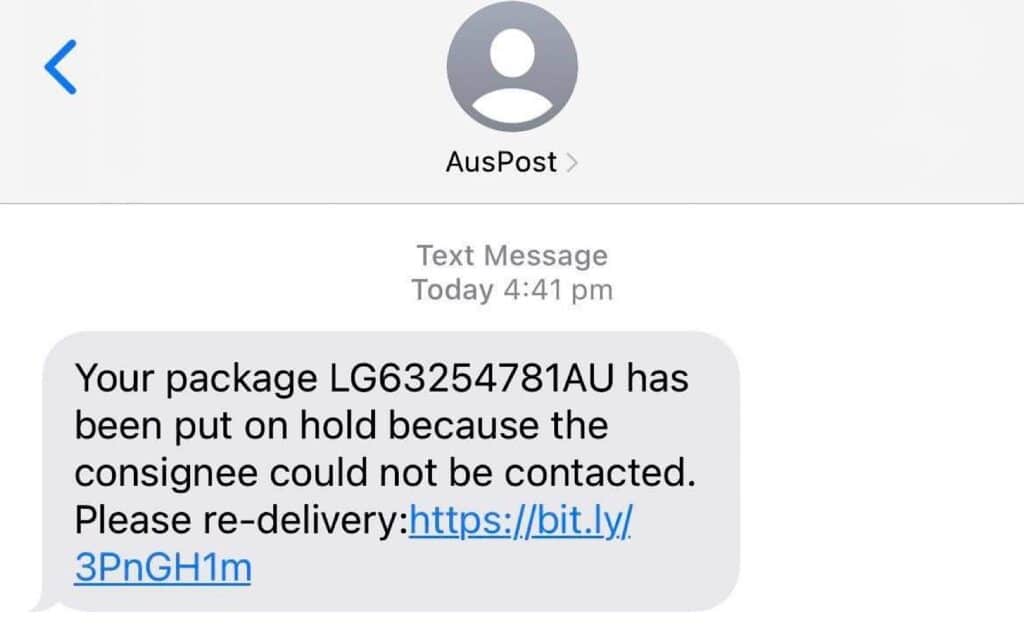The height and width of the screenshot is (640, 1024).
Task: Tap the profile picture placeholder silhouette
Action: click(x=512, y=68)
